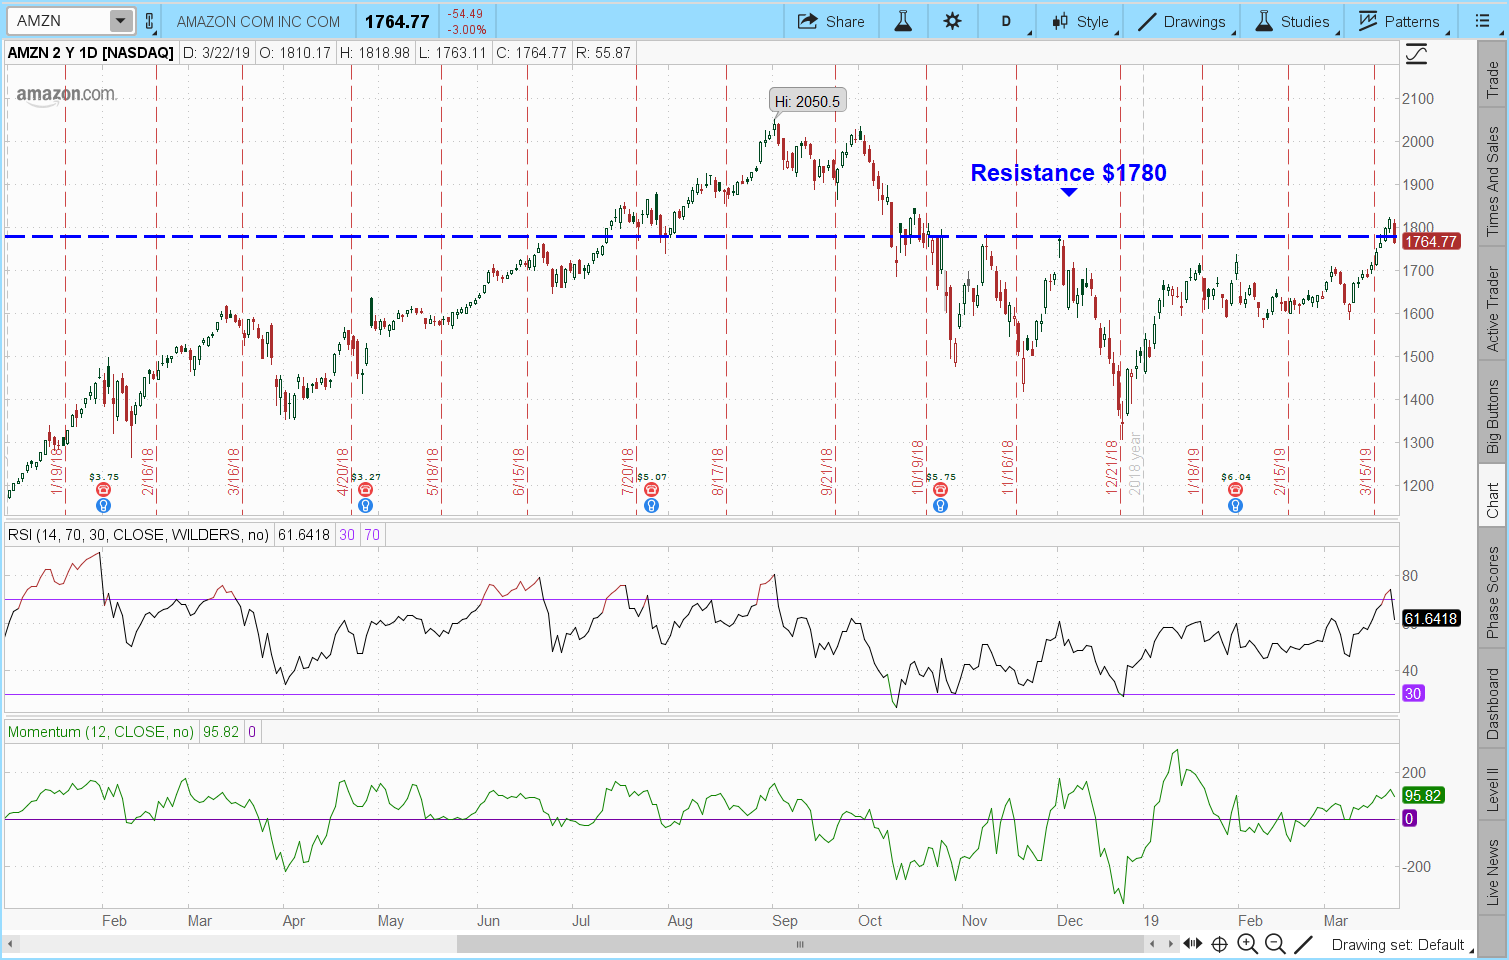Click the green 95.82 Momentum axis tag
The height and width of the screenshot is (960, 1509).
point(1423,796)
